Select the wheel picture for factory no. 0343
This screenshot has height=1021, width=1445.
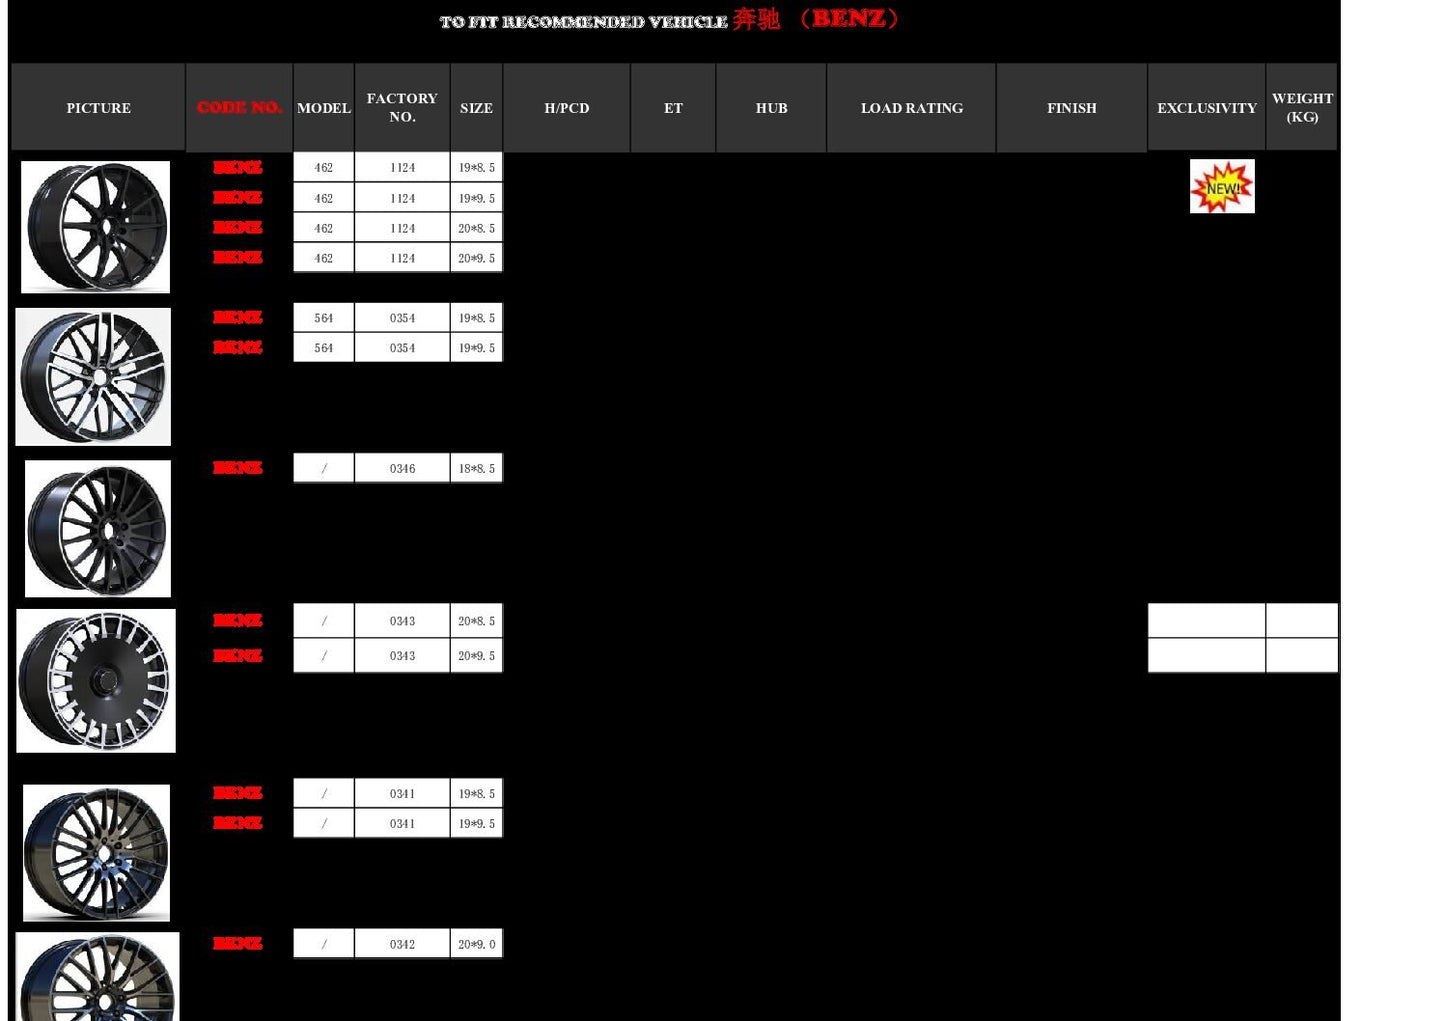(96, 681)
